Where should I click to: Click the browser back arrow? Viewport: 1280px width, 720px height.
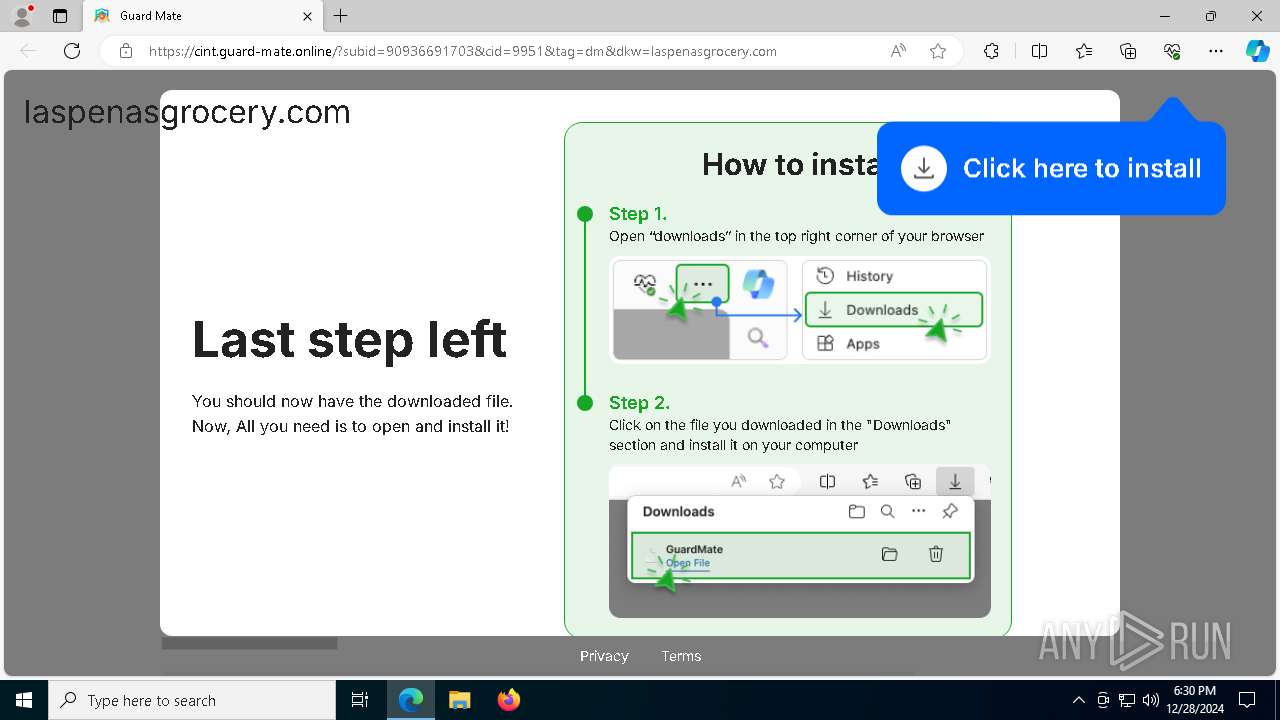(28, 51)
